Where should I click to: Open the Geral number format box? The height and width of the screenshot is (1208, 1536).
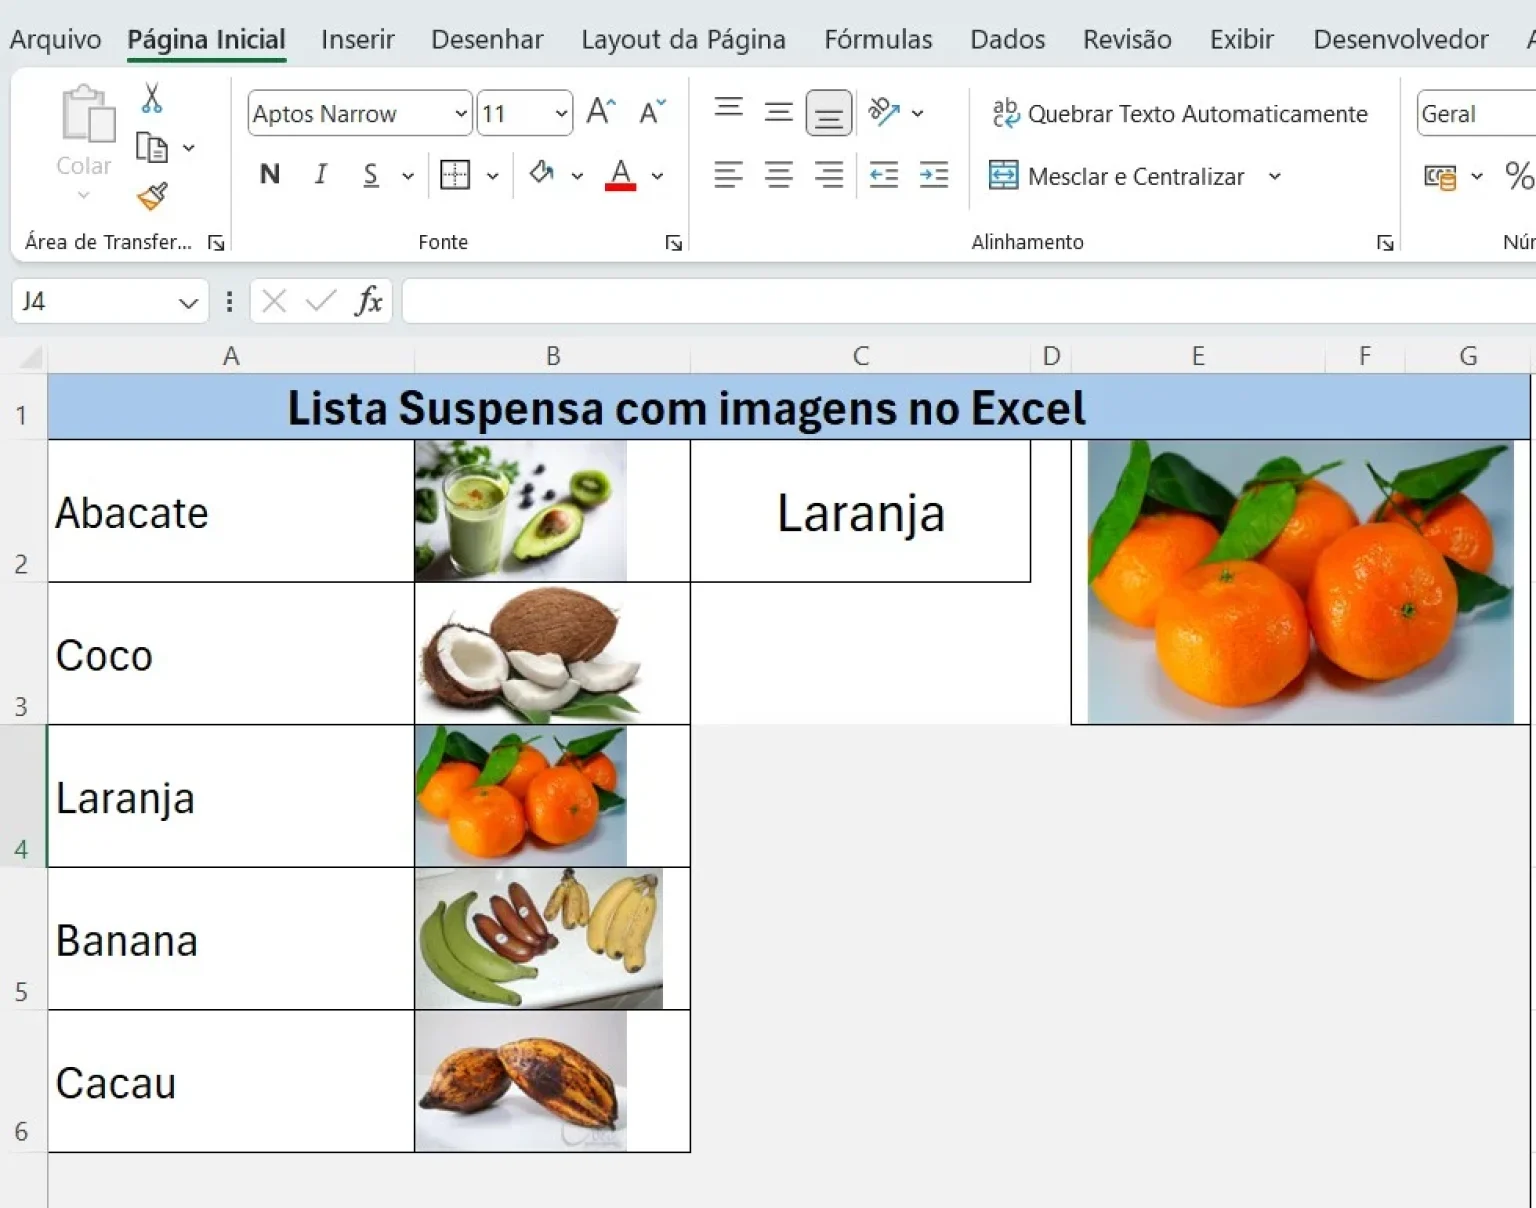[x=1477, y=113]
